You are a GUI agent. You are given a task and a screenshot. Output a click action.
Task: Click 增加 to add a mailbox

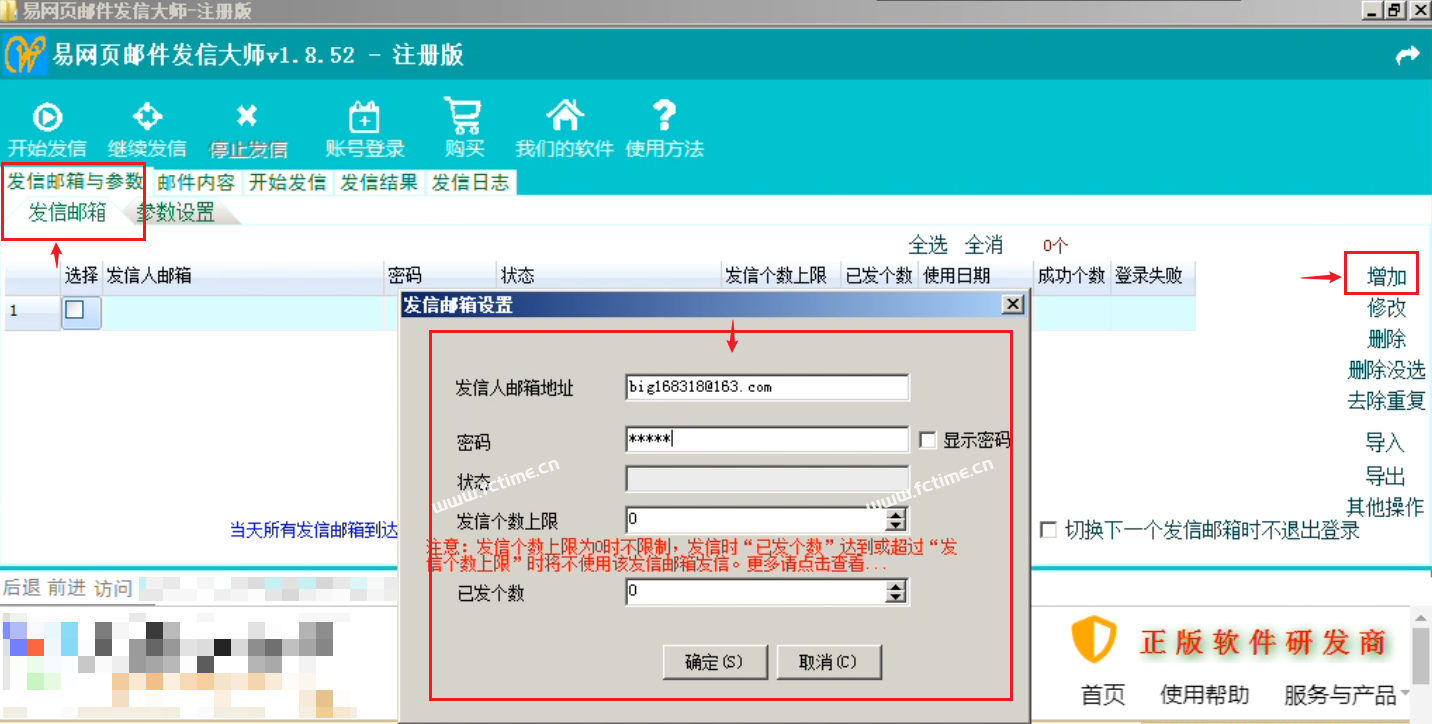pyautogui.click(x=1387, y=276)
